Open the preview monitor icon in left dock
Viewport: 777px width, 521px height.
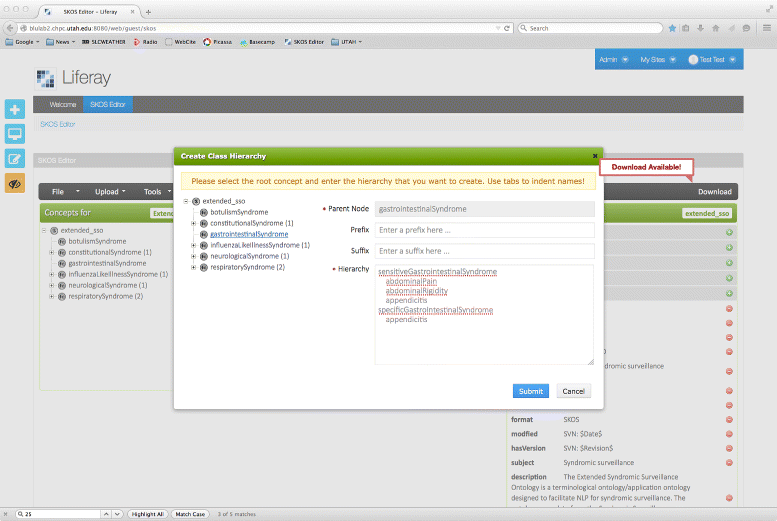click(15, 134)
